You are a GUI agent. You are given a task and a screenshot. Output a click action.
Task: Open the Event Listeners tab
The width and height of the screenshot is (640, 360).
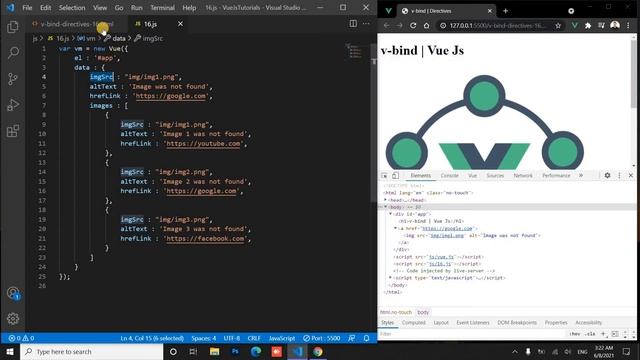click(473, 322)
